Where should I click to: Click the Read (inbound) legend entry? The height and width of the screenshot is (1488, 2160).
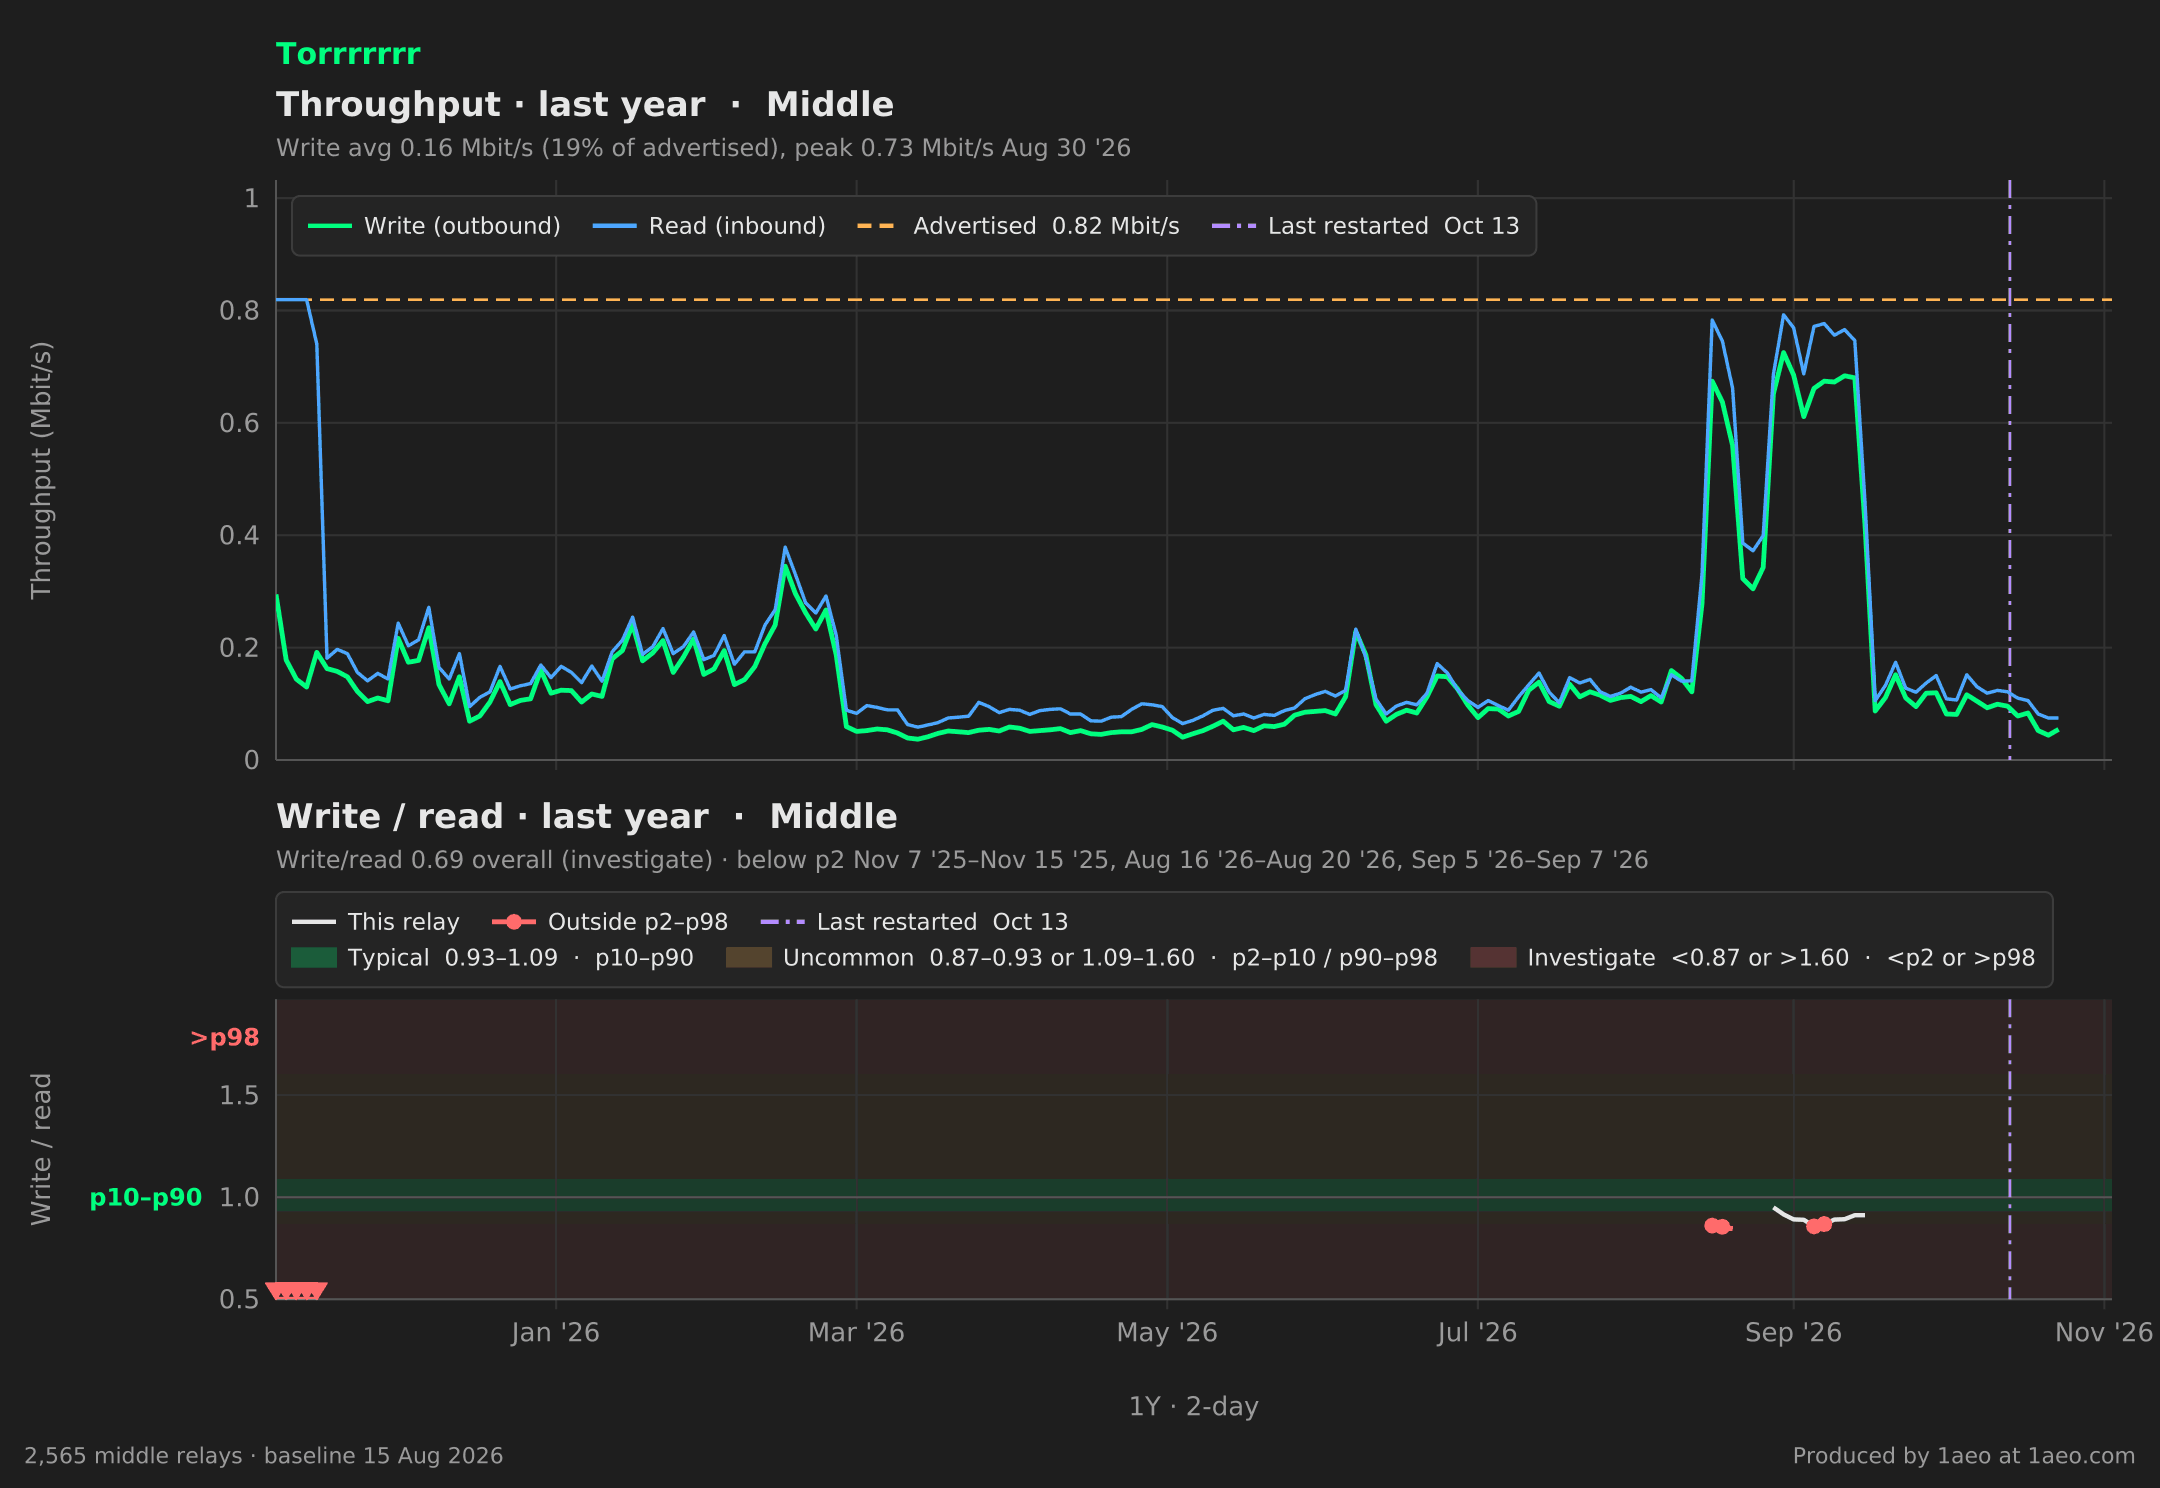(x=709, y=226)
